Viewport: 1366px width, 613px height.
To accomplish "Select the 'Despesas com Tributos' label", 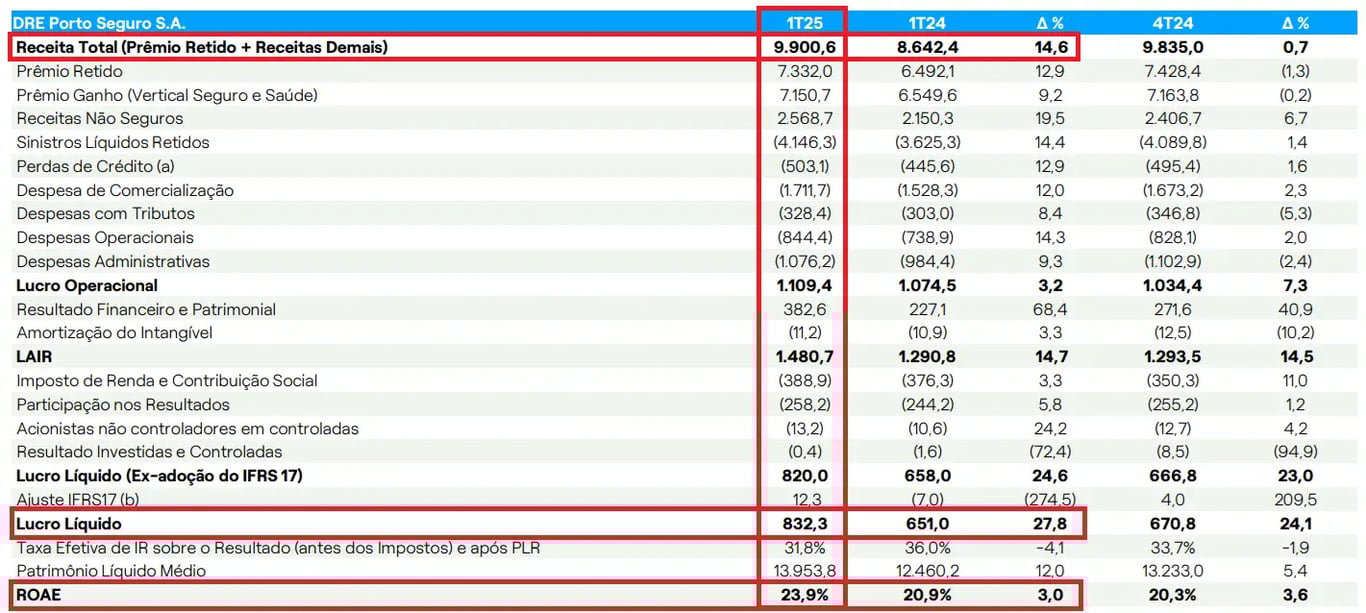I will click(105, 213).
